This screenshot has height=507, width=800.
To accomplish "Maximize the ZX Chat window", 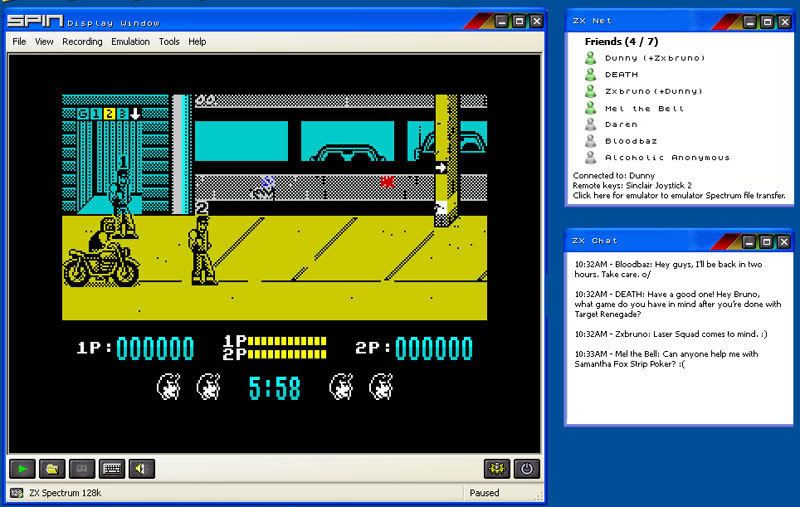I will 766,242.
